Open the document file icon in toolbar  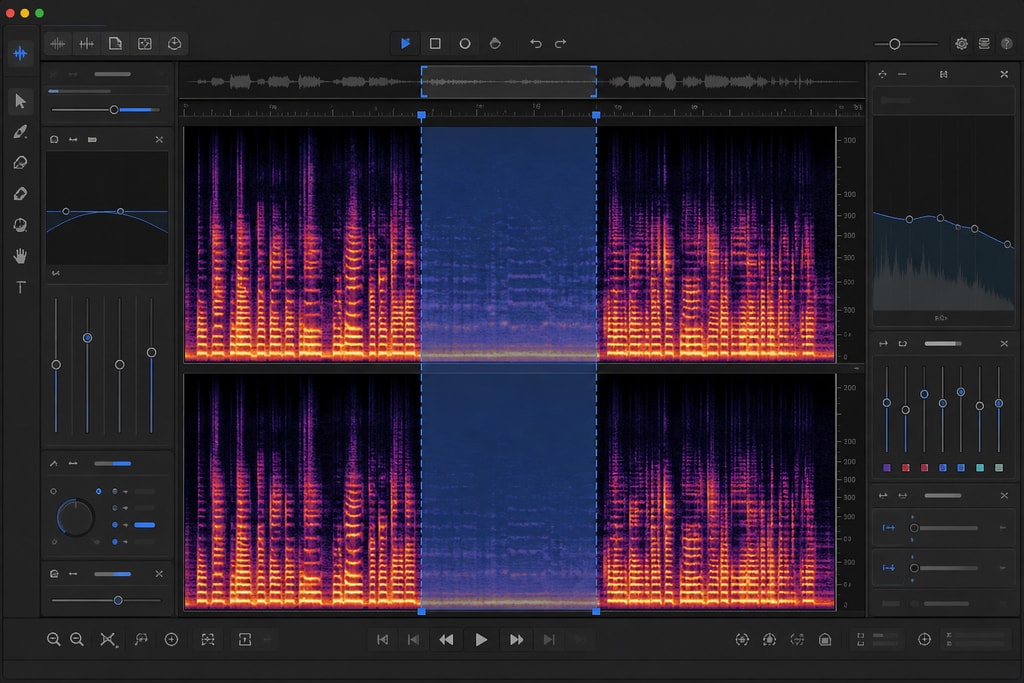pos(116,44)
